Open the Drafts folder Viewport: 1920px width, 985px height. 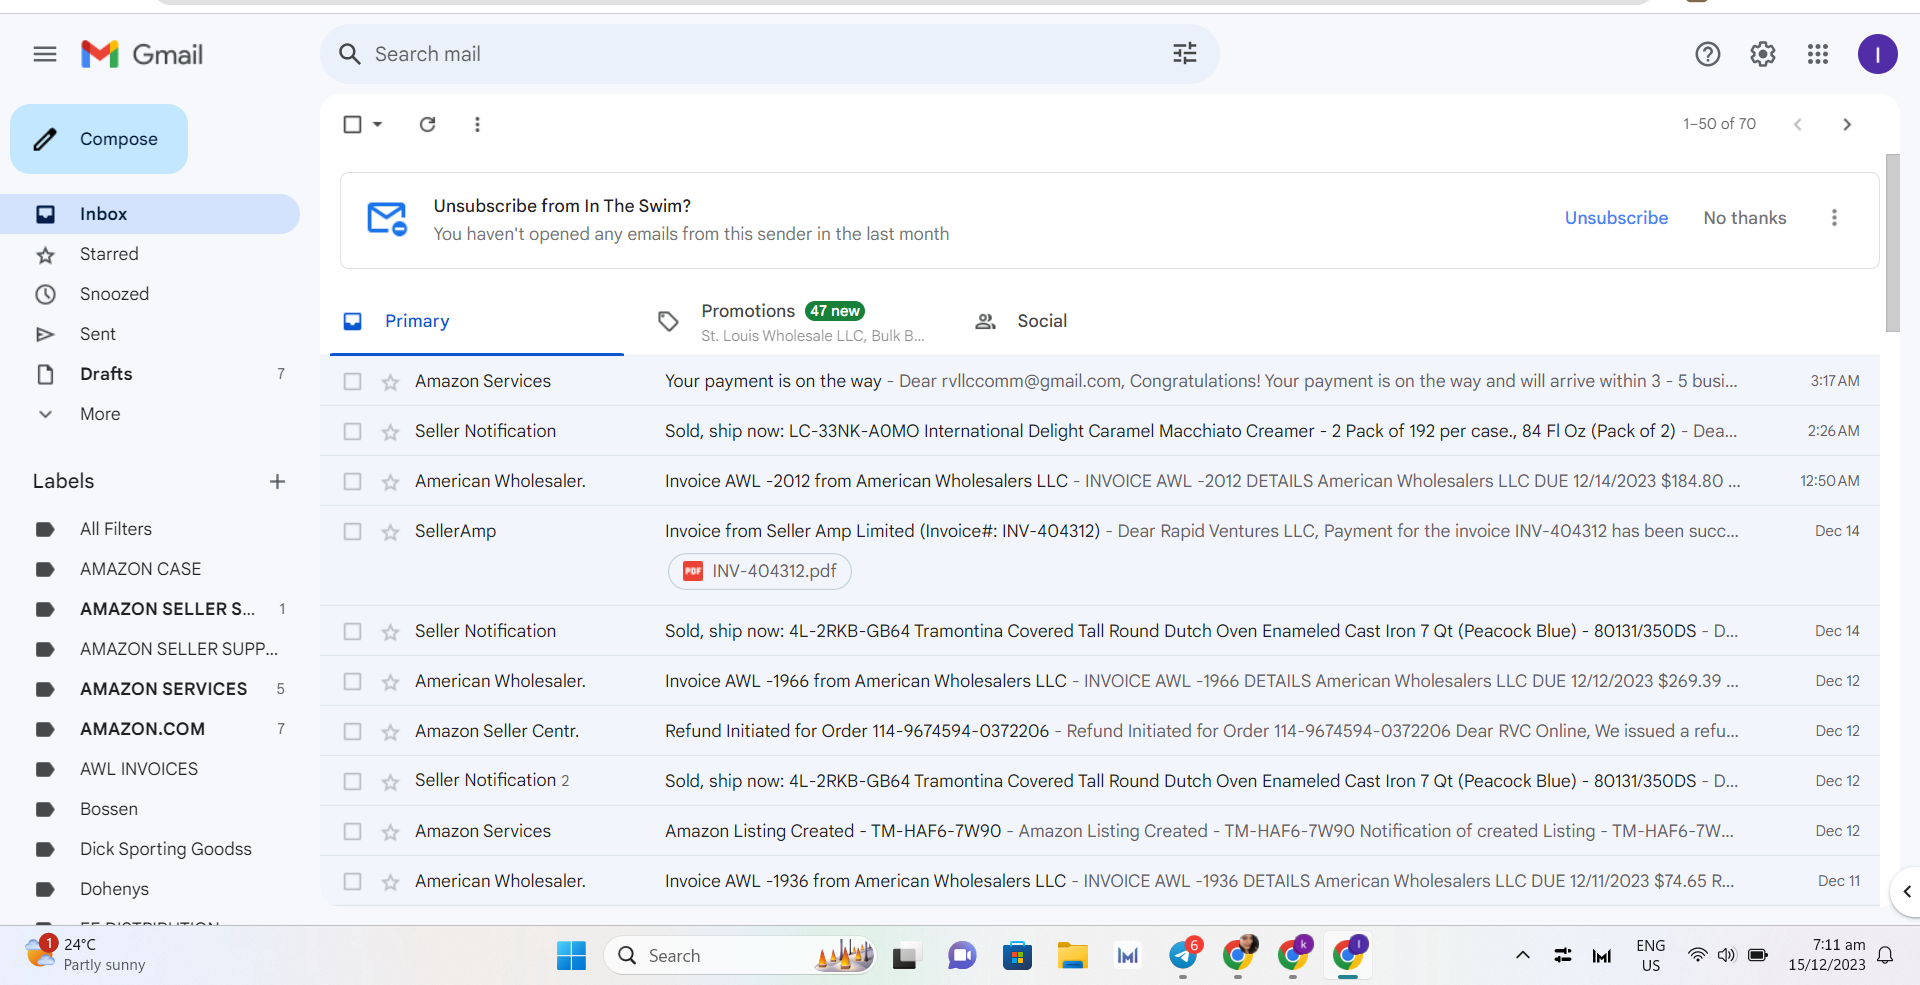pyautogui.click(x=150, y=374)
